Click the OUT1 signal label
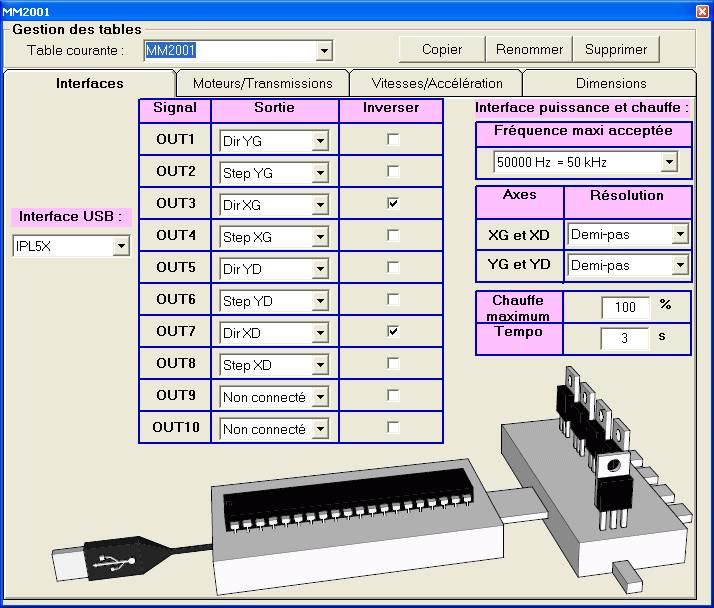Viewport: 714px width, 608px height. 175,139
